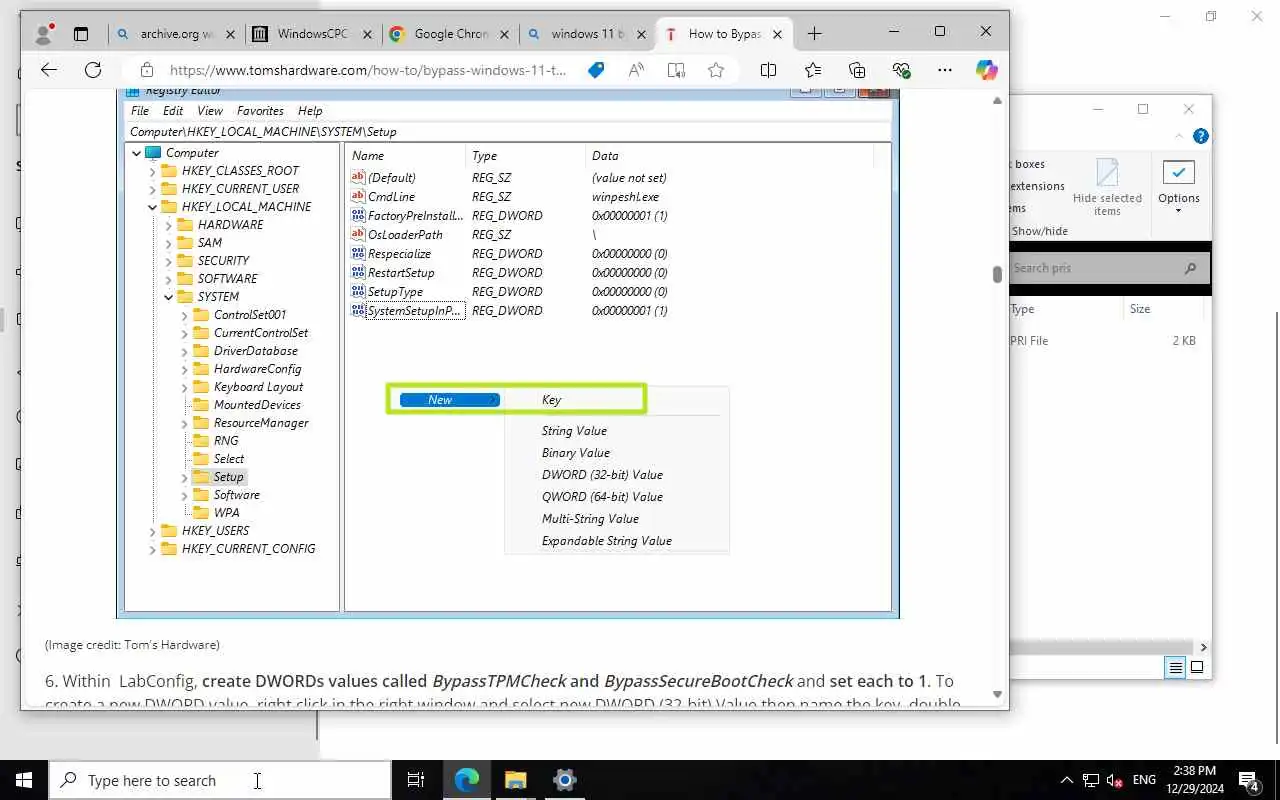This screenshot has width=1280, height=800.
Task: Close the Google Chrome tab
Action: pos(504,34)
